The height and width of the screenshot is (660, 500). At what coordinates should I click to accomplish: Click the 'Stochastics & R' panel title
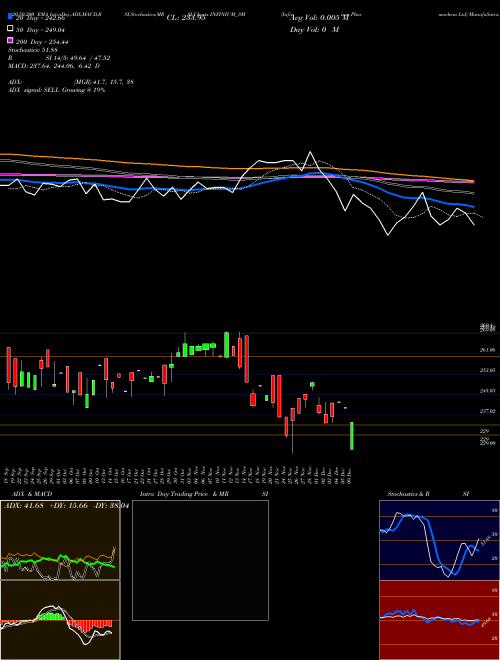tap(408, 494)
